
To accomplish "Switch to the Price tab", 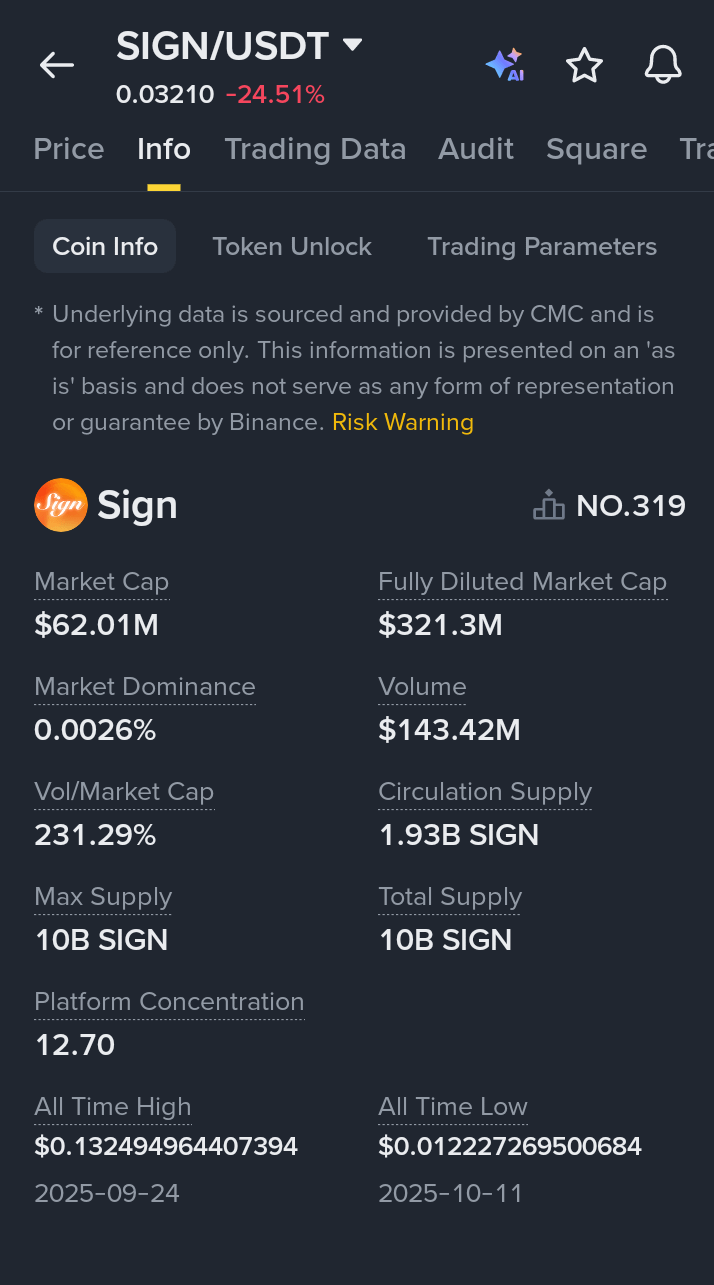I will point(68,149).
